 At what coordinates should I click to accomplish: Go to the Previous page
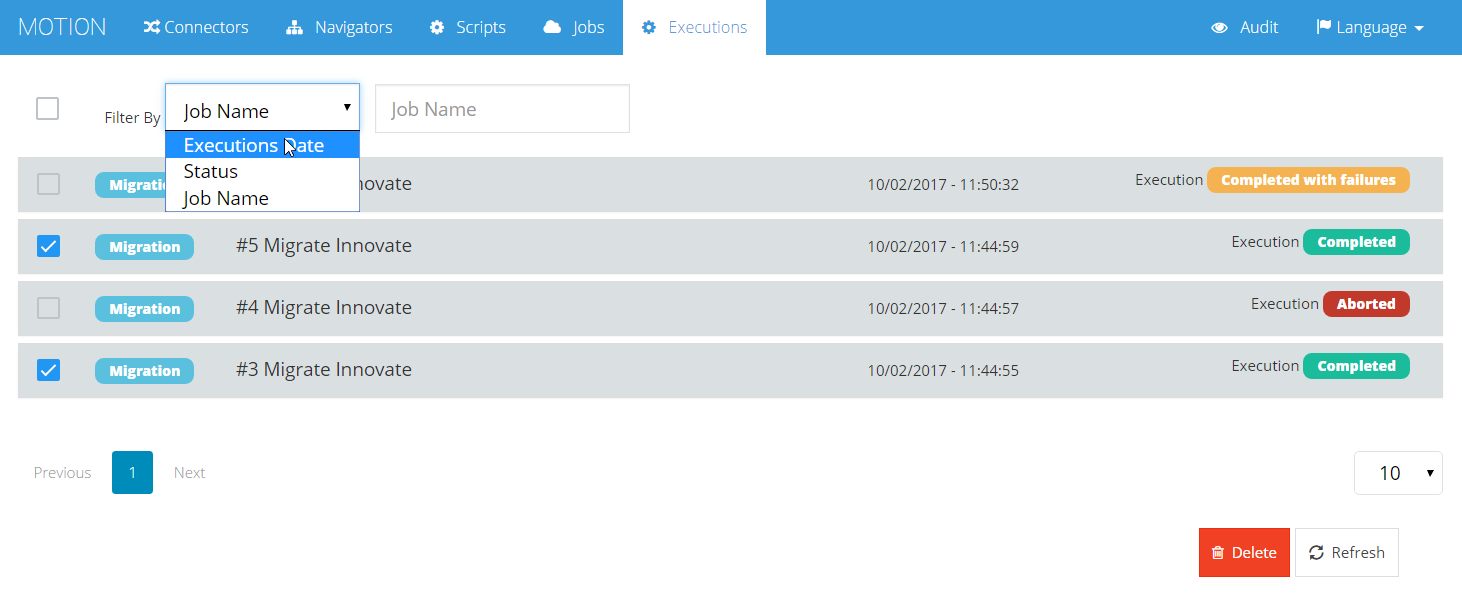62,473
